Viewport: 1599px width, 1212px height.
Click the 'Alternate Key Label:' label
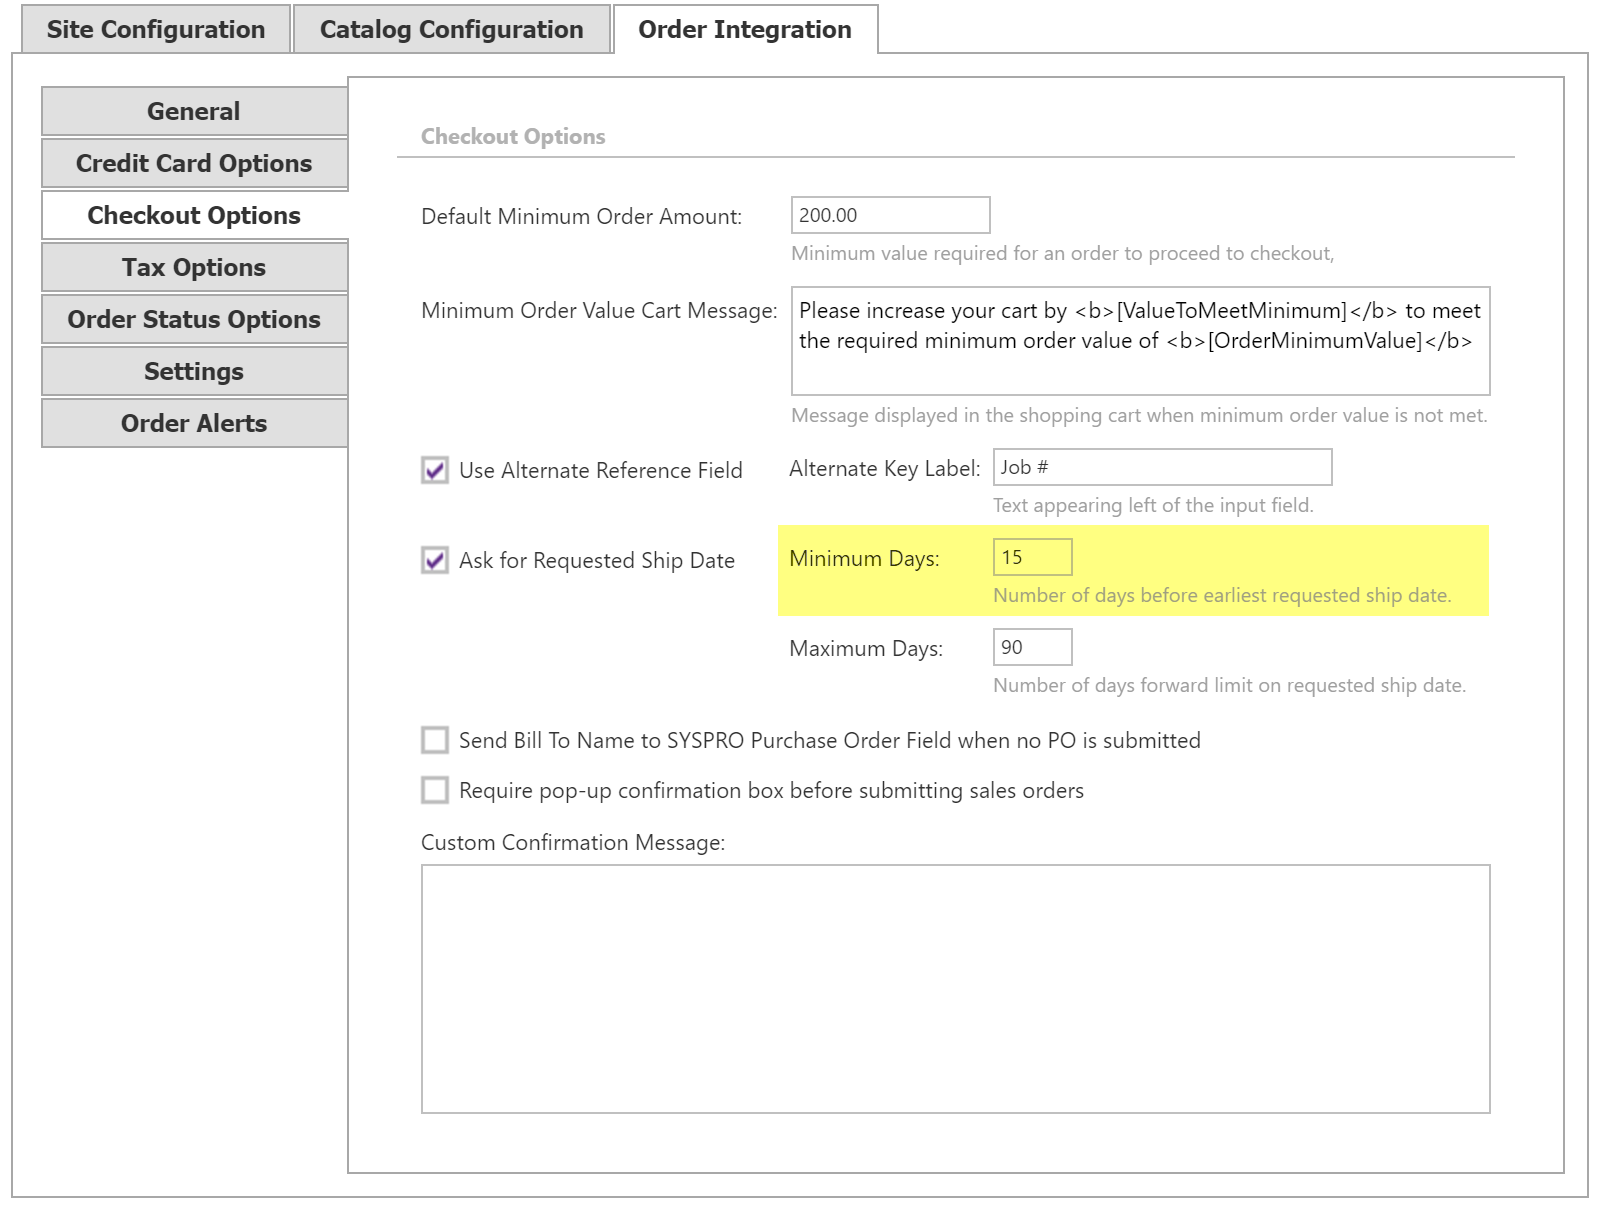click(885, 469)
